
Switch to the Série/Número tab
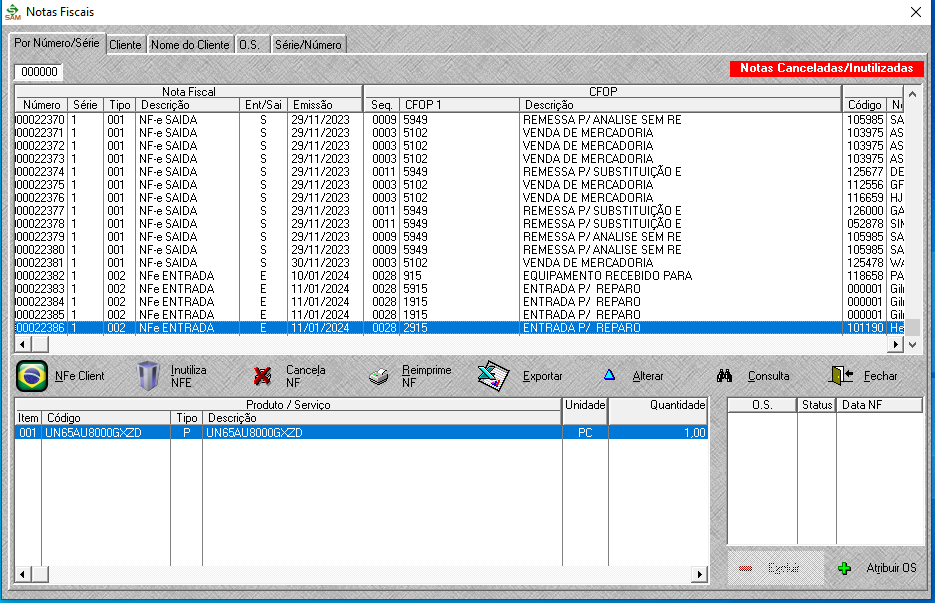click(x=308, y=45)
